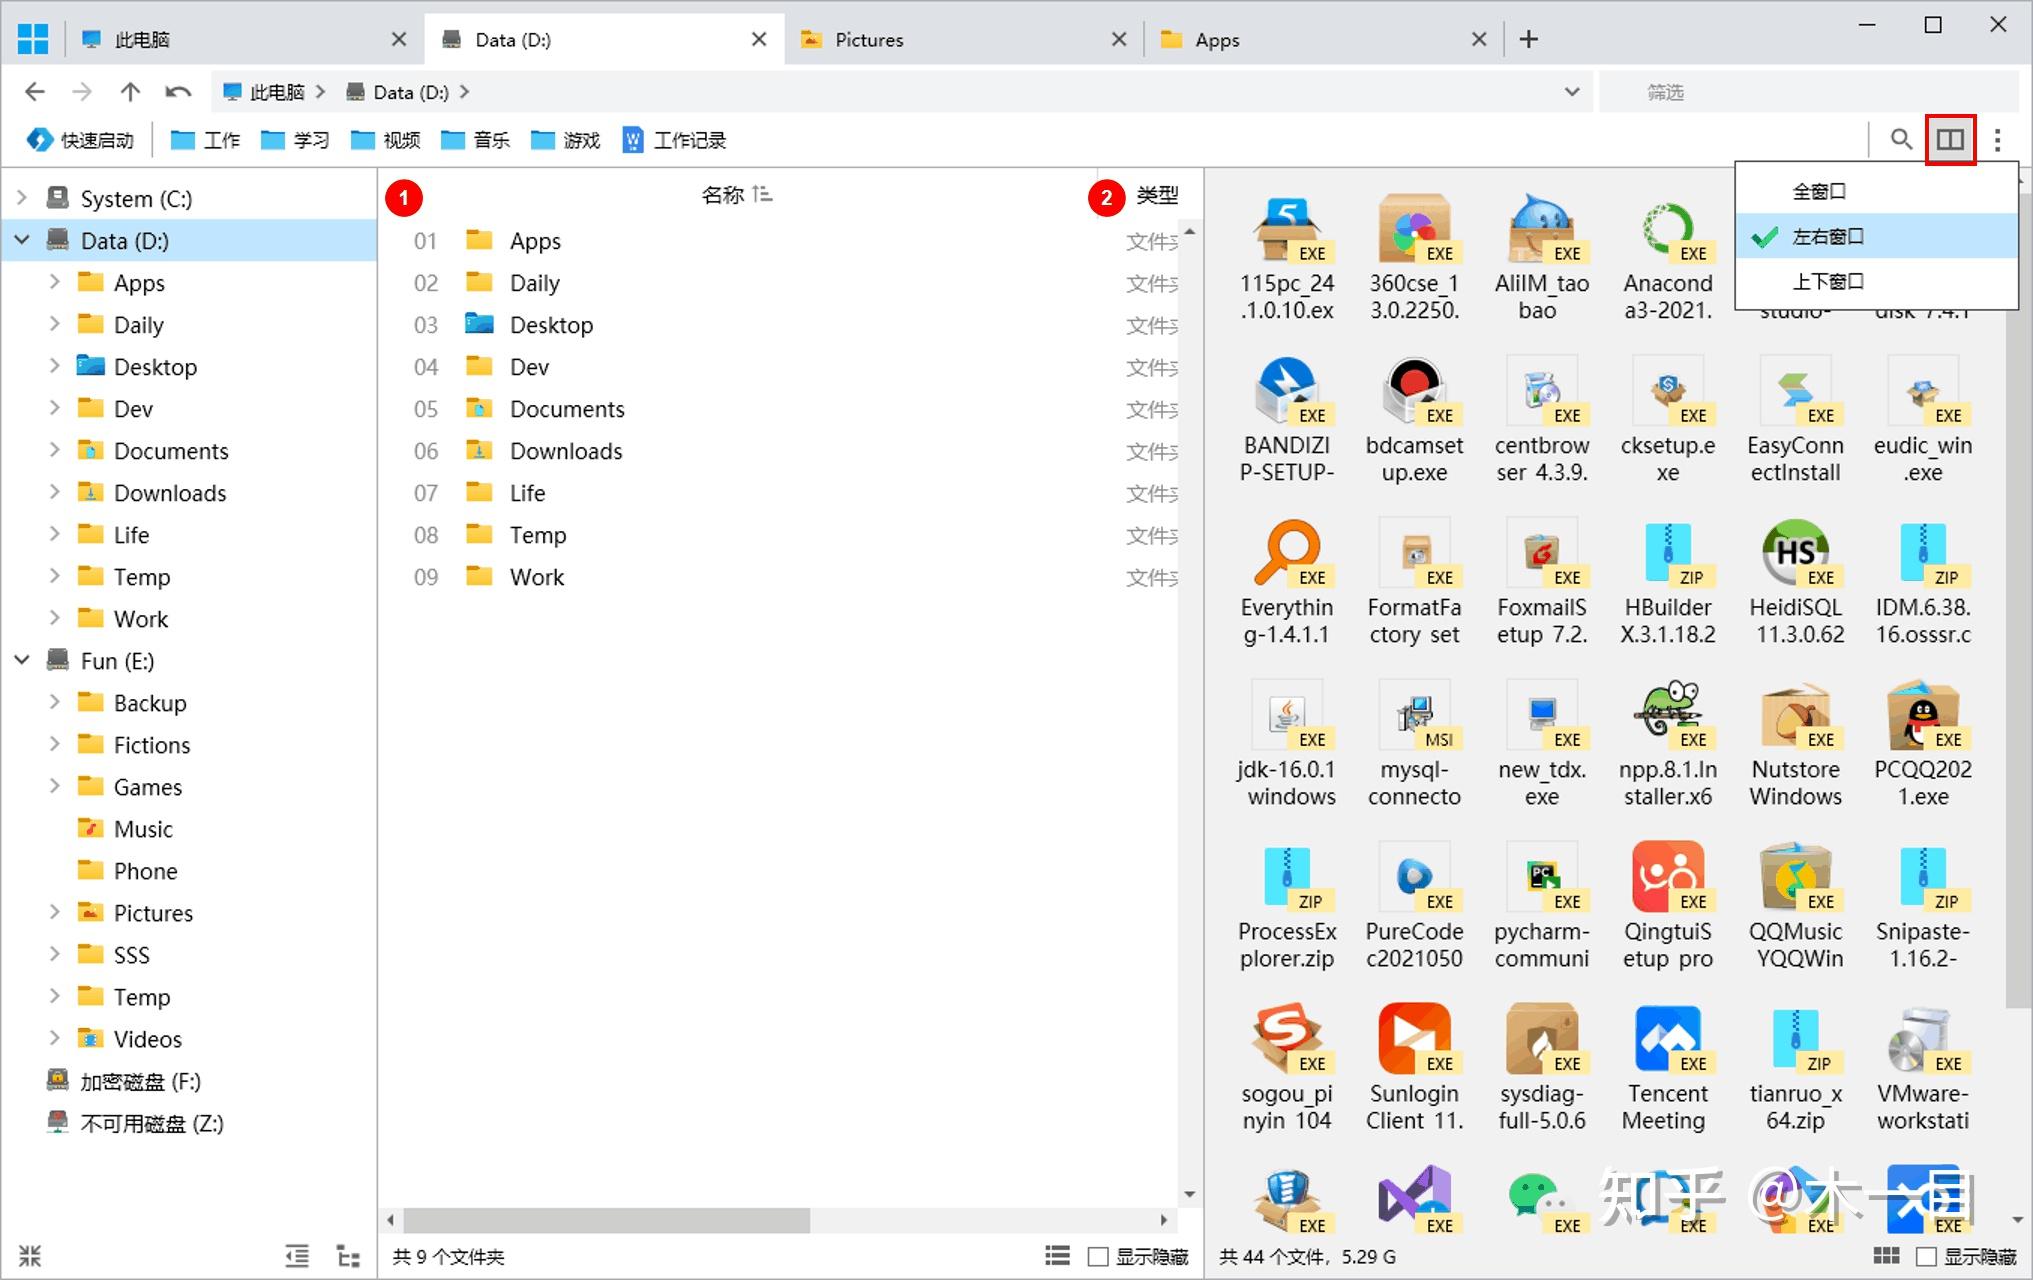Click the undo curved arrow icon
2033x1280 pixels.
tap(178, 92)
